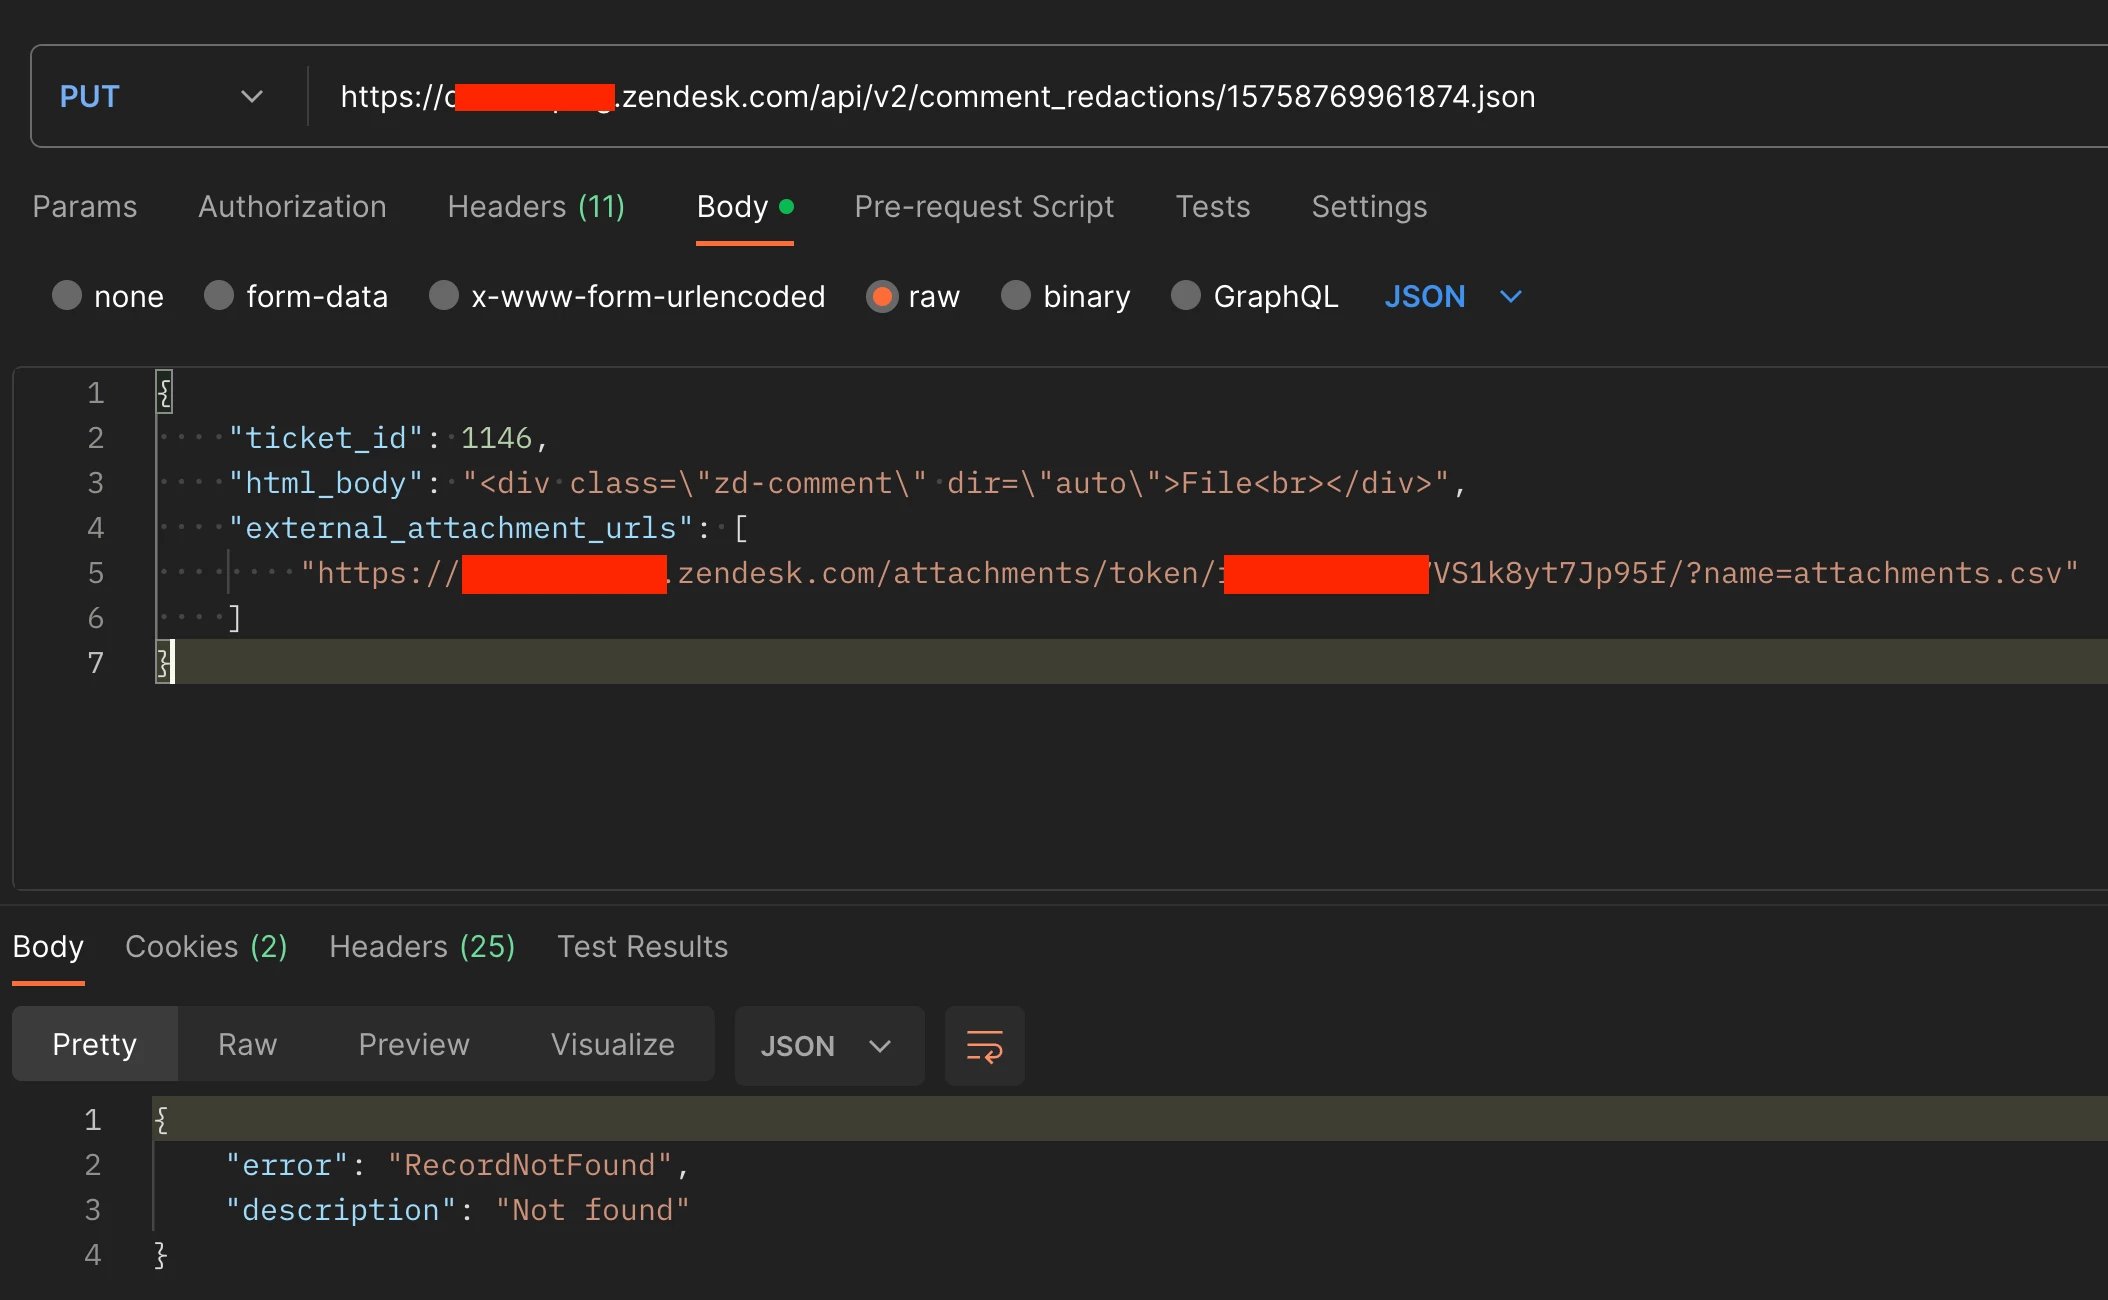This screenshot has width=2108, height=1300.
Task: Choose x-www-form-urlencoded body type
Action: [x=444, y=296]
